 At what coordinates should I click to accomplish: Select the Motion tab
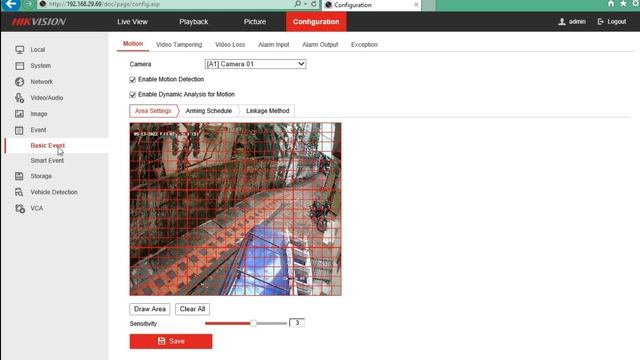pos(133,44)
